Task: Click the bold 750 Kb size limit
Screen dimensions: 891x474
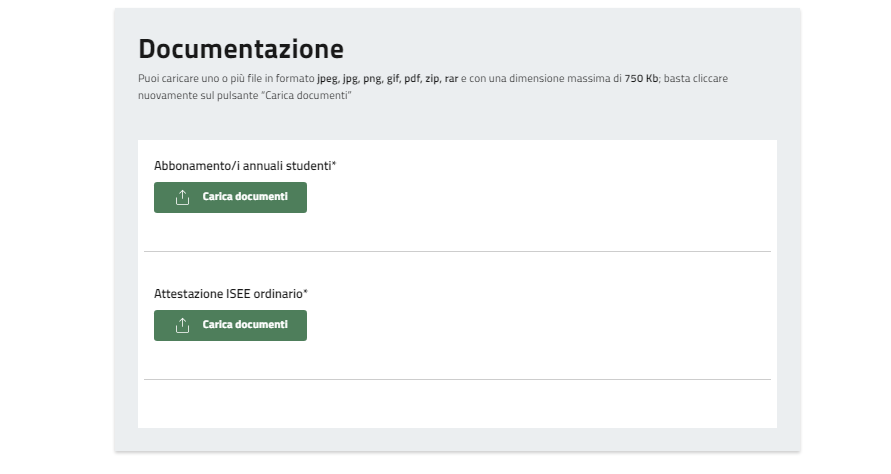Action: [x=641, y=78]
